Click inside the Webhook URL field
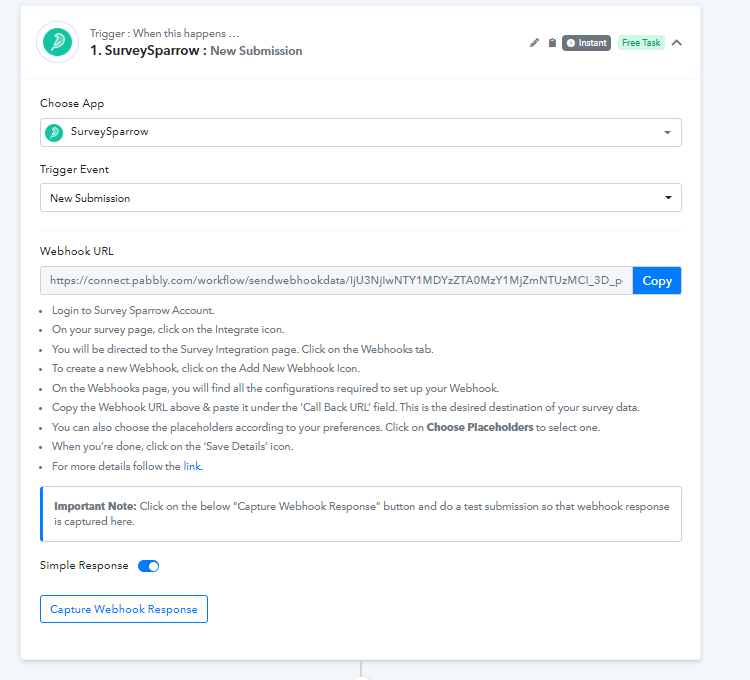This screenshot has height=680, width=750. (336, 281)
